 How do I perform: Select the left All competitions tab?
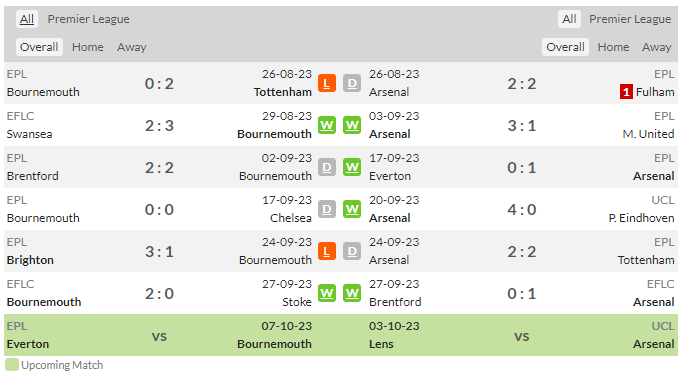(27, 19)
